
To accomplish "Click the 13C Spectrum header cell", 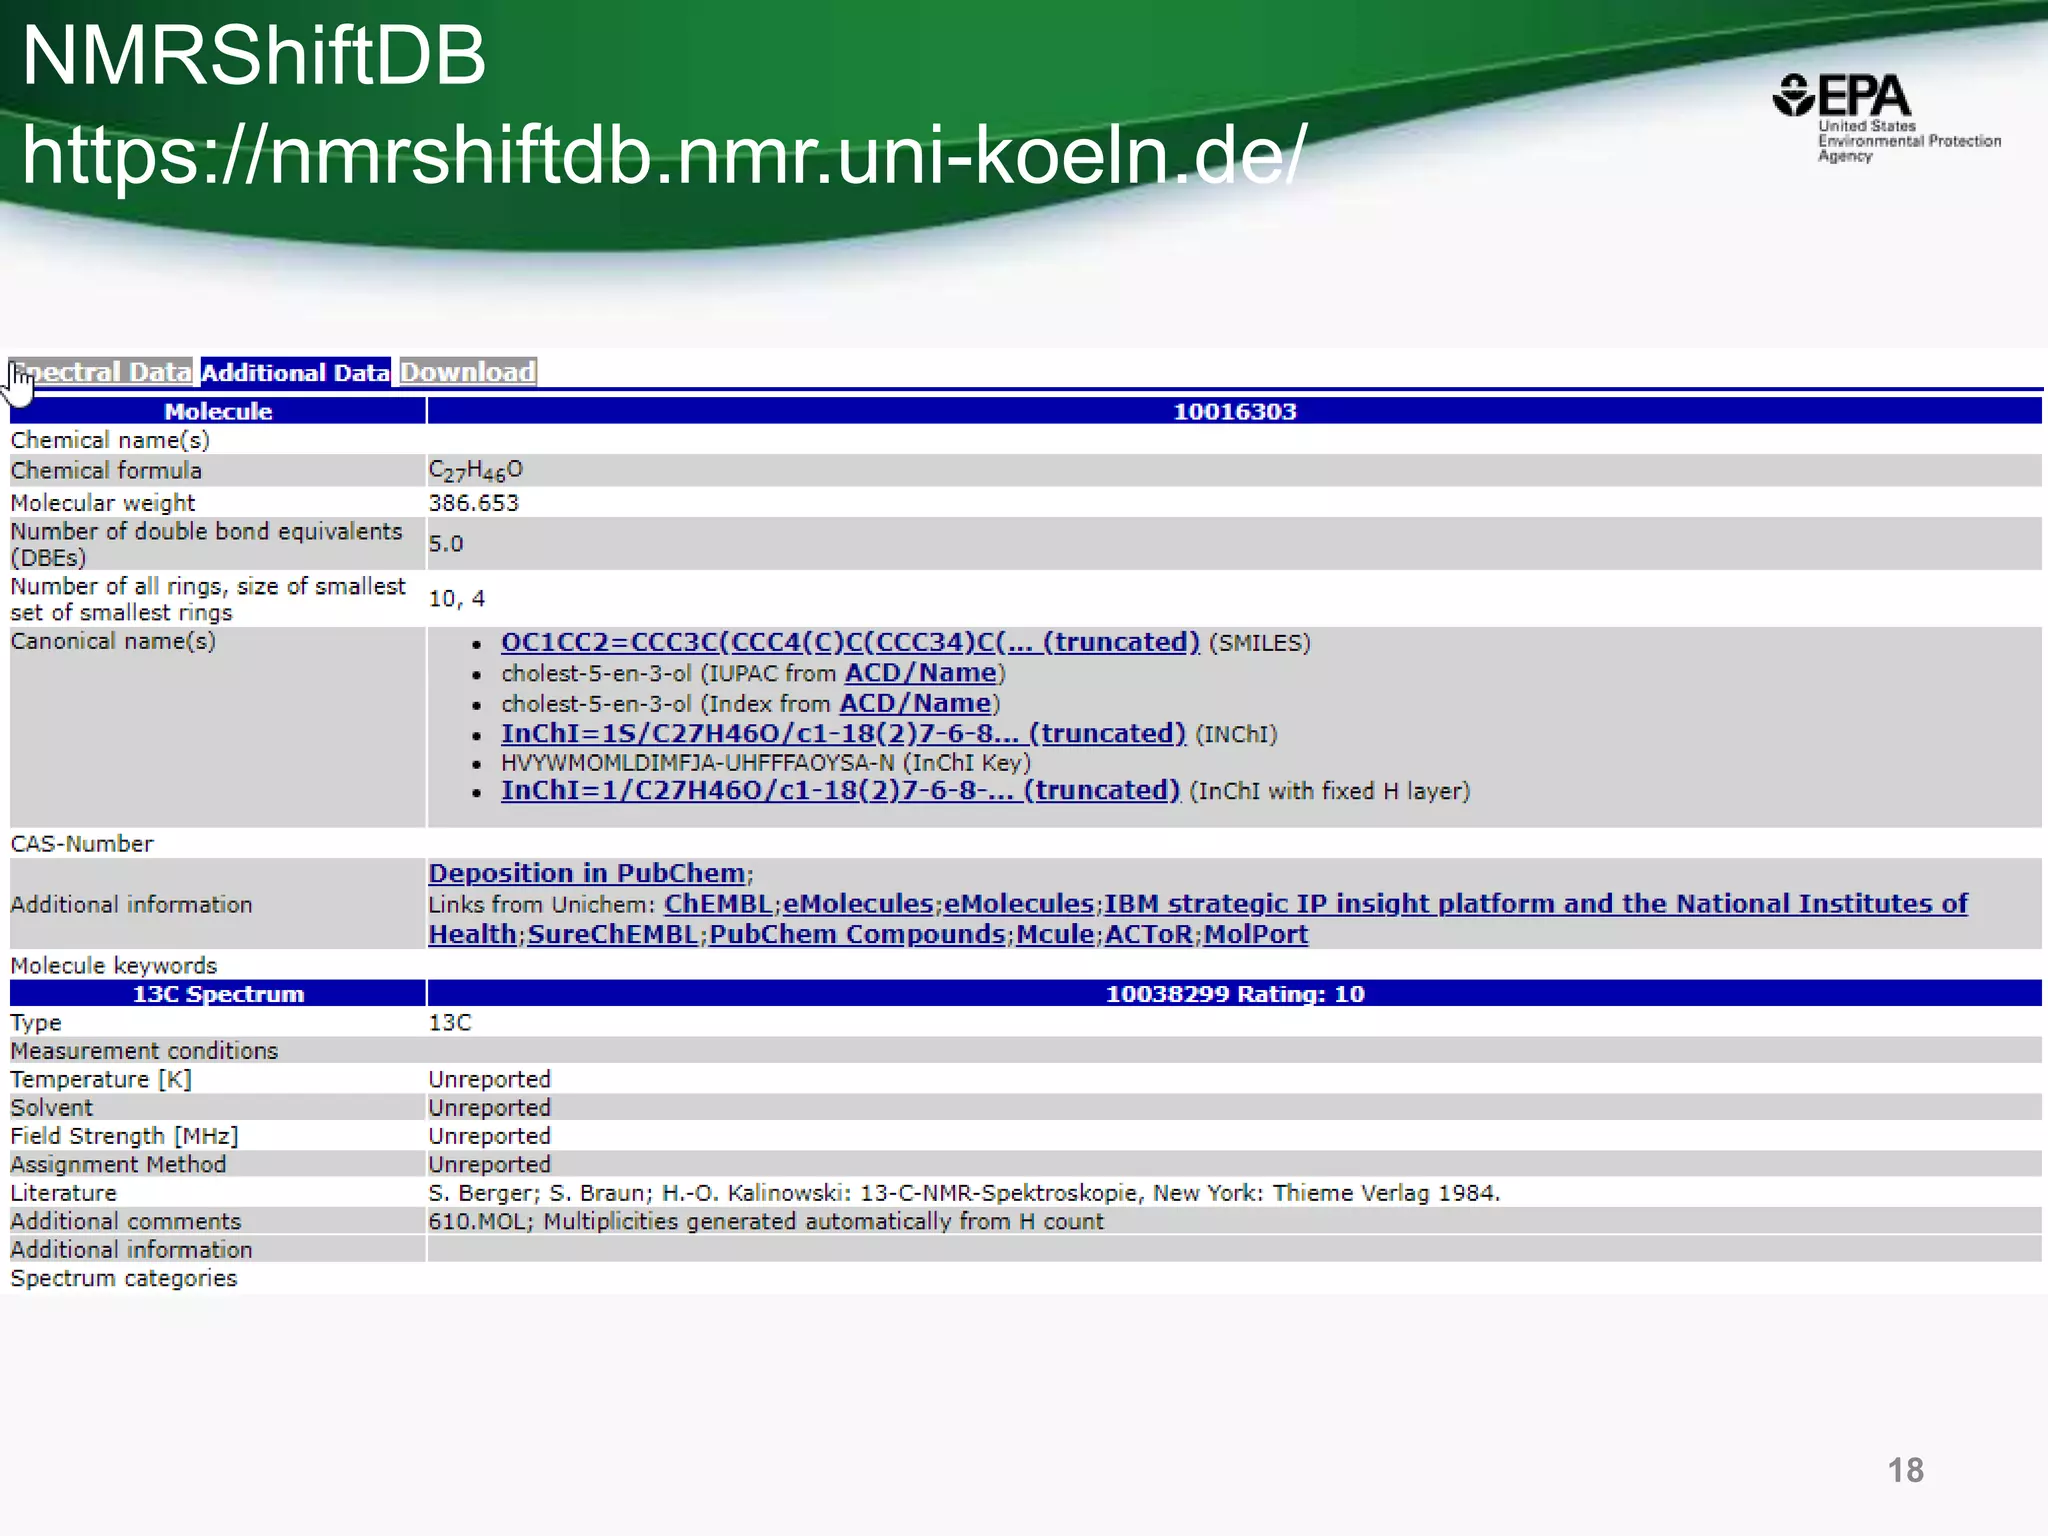I will tap(217, 993).
